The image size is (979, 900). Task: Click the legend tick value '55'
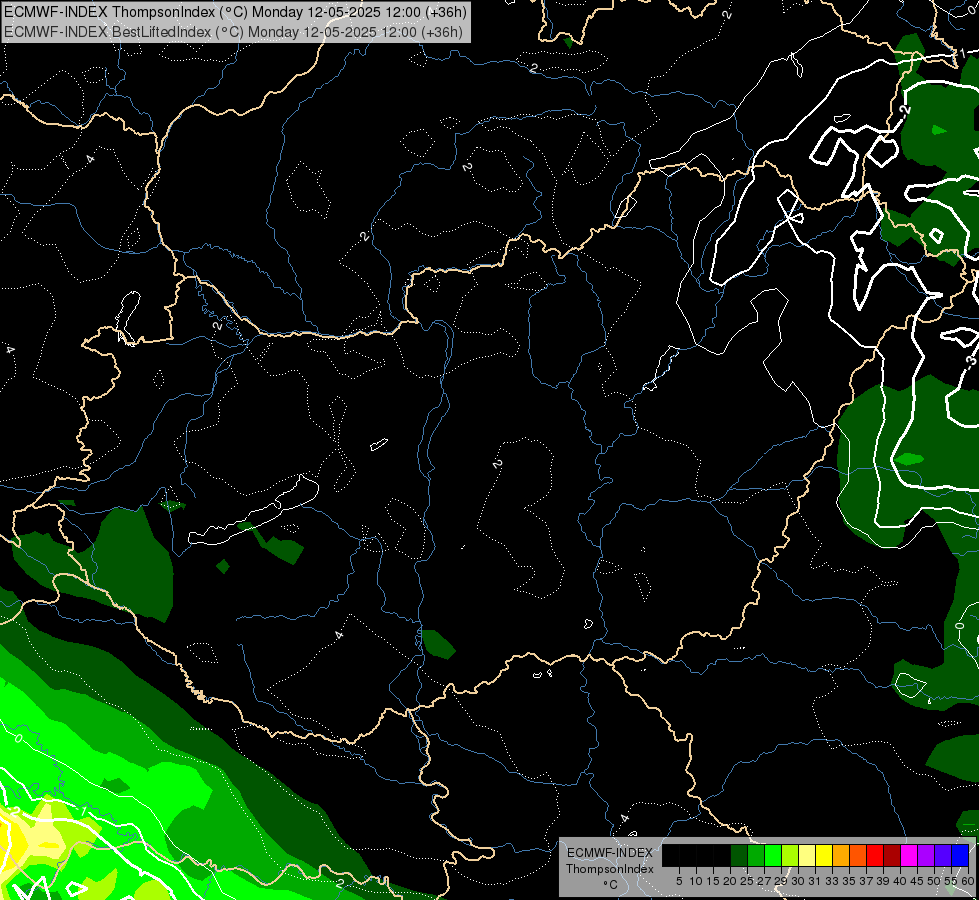(952, 881)
